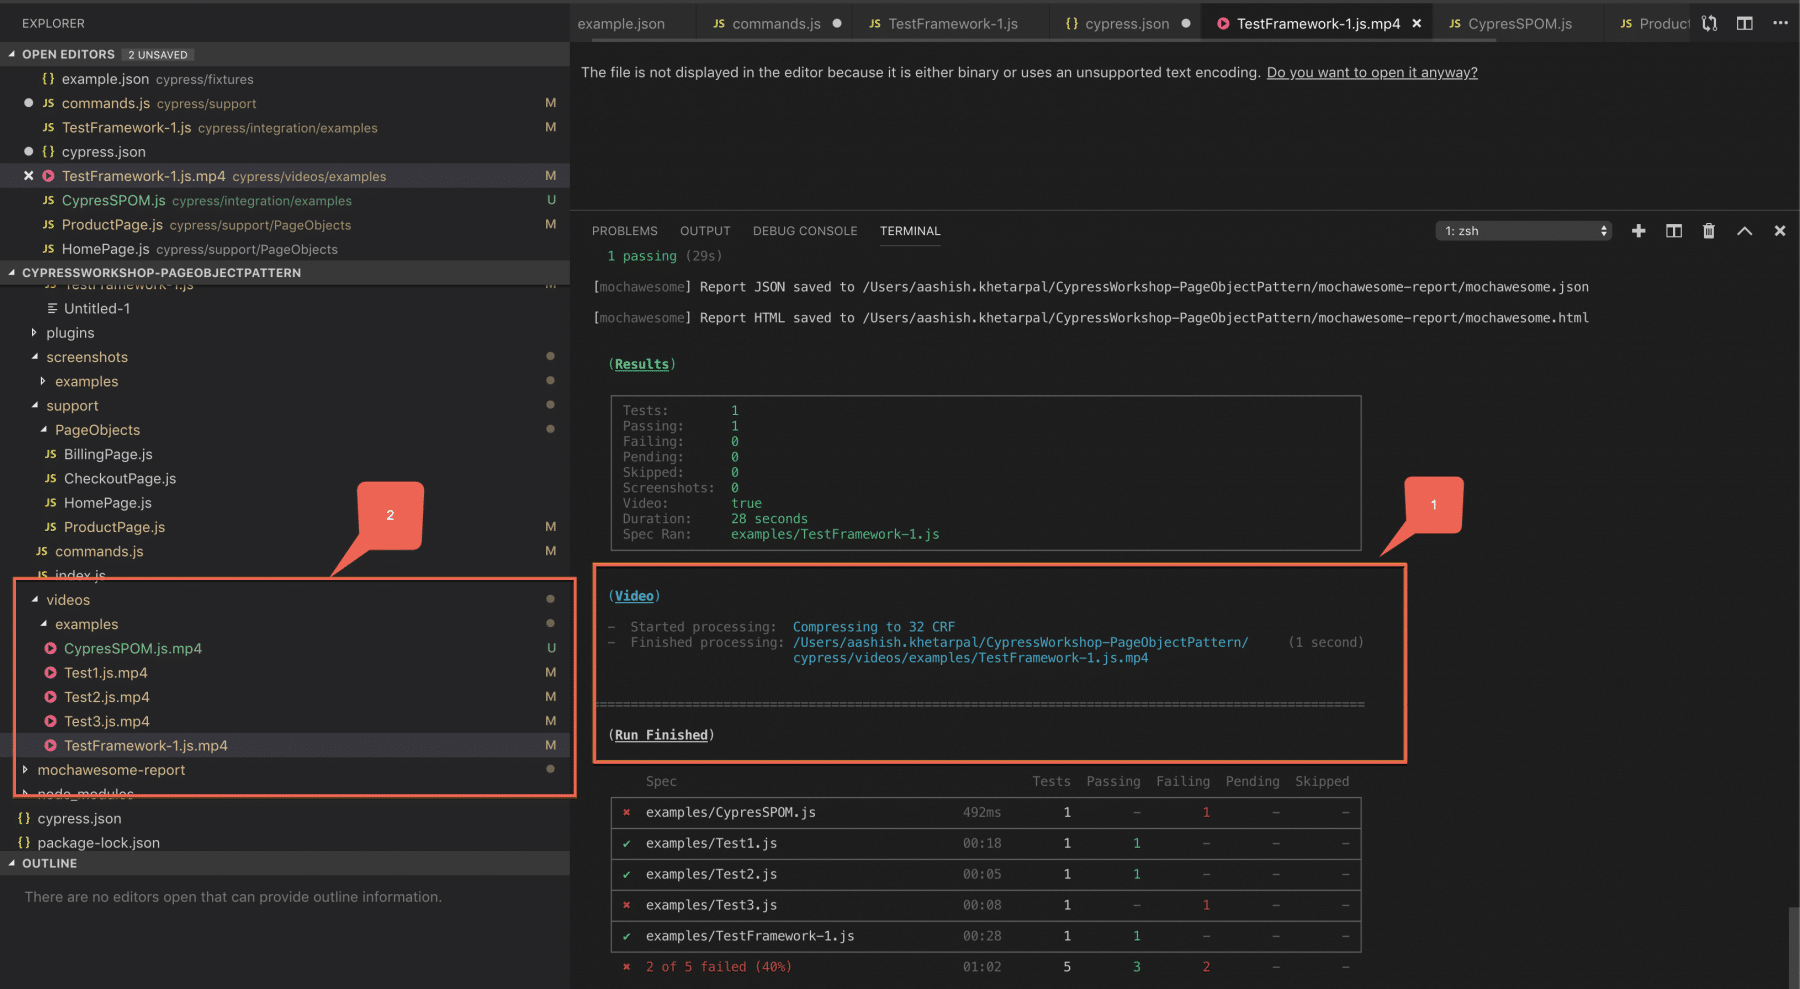
Task: Split the editor to the right
Action: [1745, 23]
